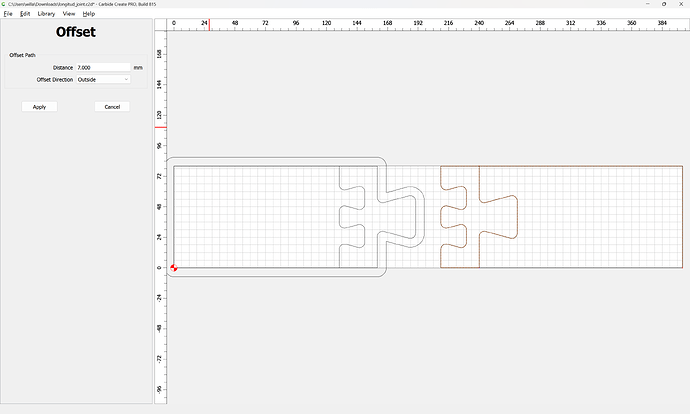Click the offset Distance input field
This screenshot has width=690, height=414.
coord(103,67)
